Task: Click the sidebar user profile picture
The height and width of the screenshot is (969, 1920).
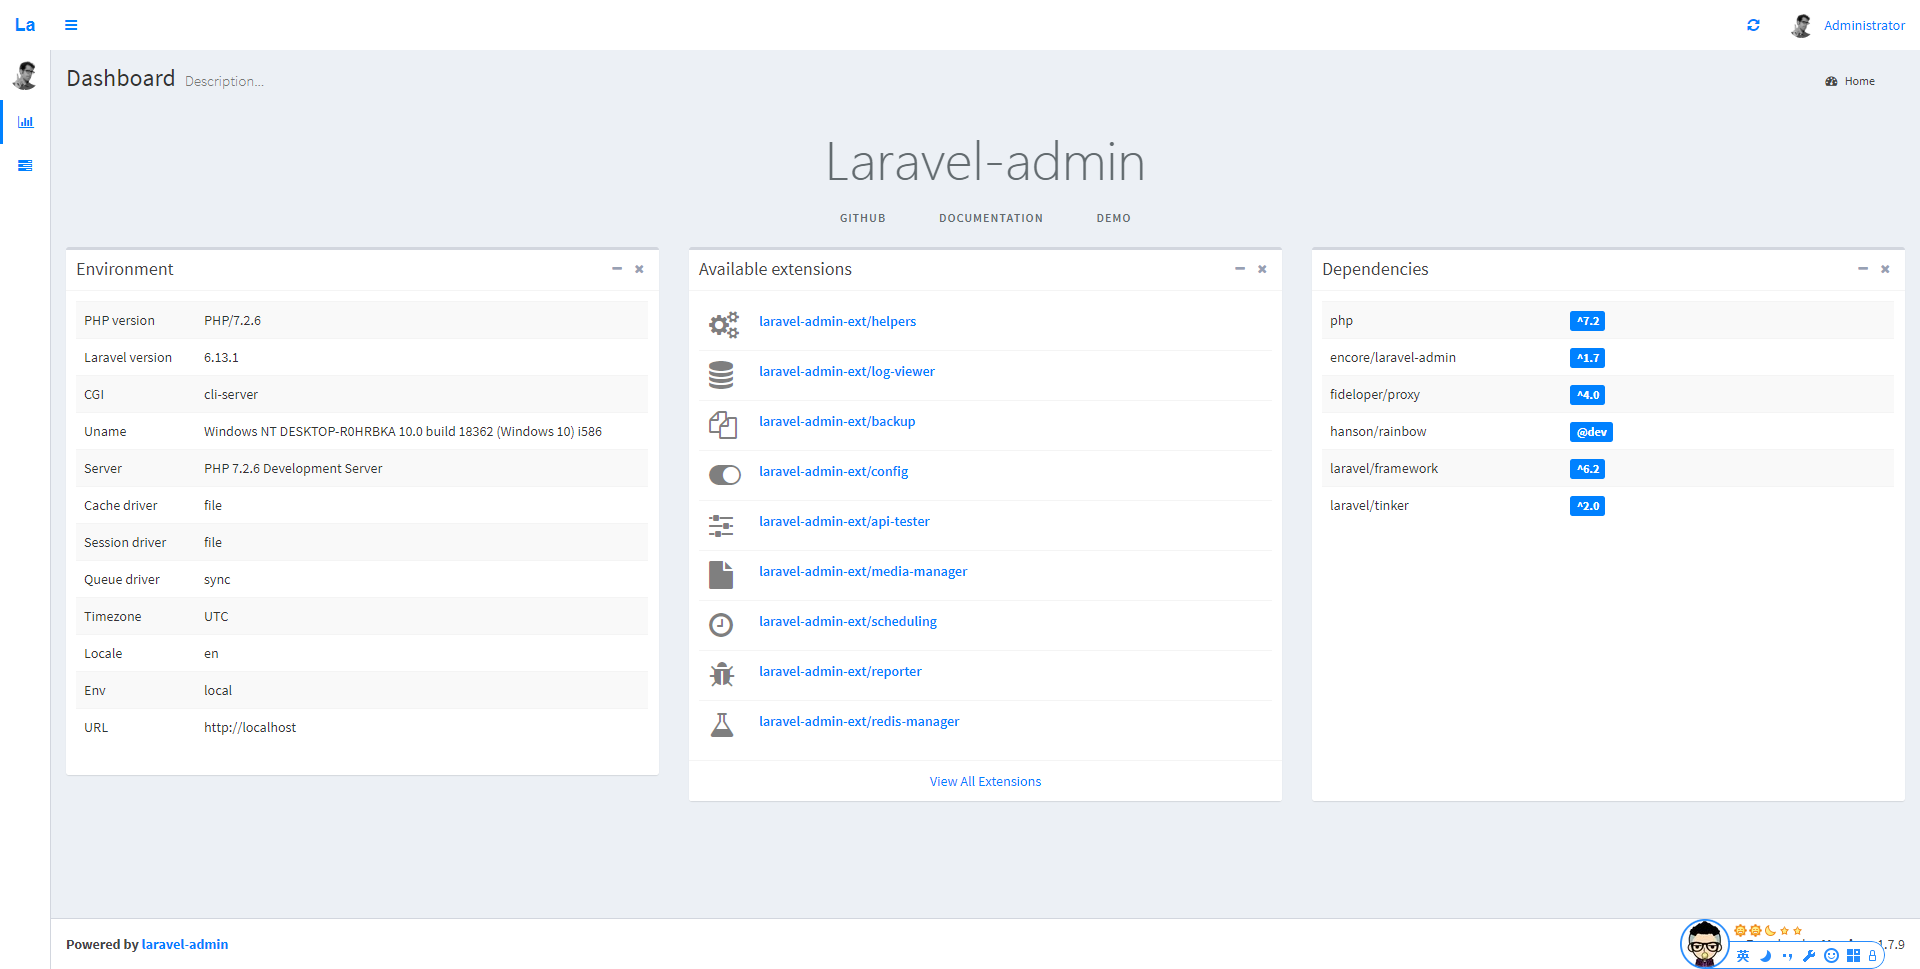Action: pos(25,75)
